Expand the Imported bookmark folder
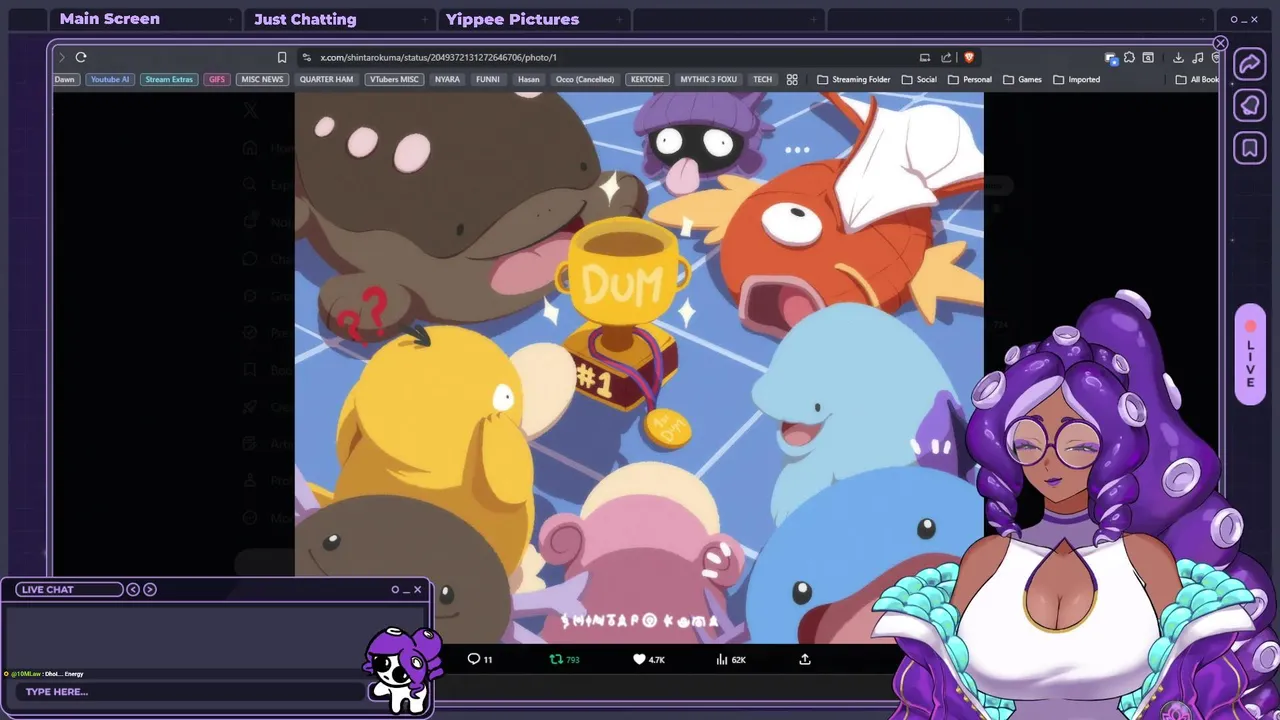 pos(1076,79)
